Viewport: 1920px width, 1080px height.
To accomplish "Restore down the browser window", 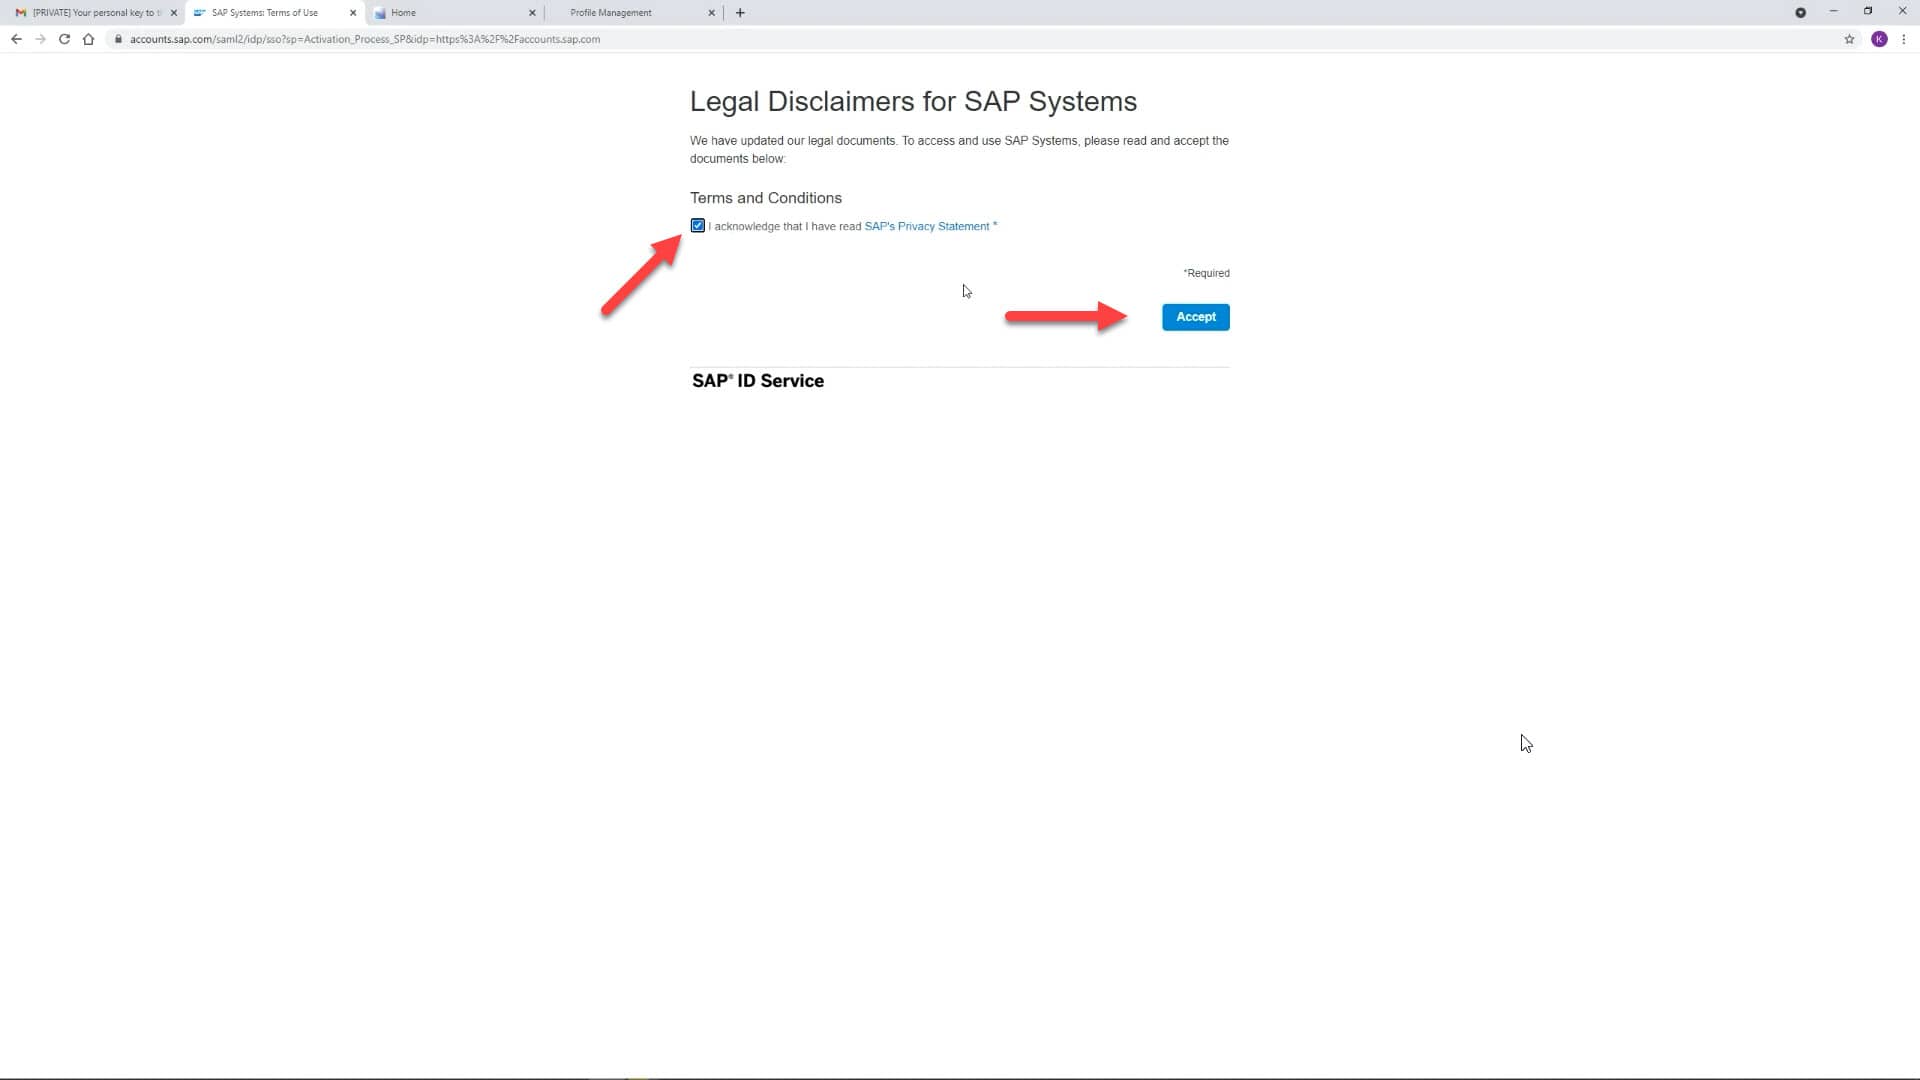I will (x=1867, y=11).
